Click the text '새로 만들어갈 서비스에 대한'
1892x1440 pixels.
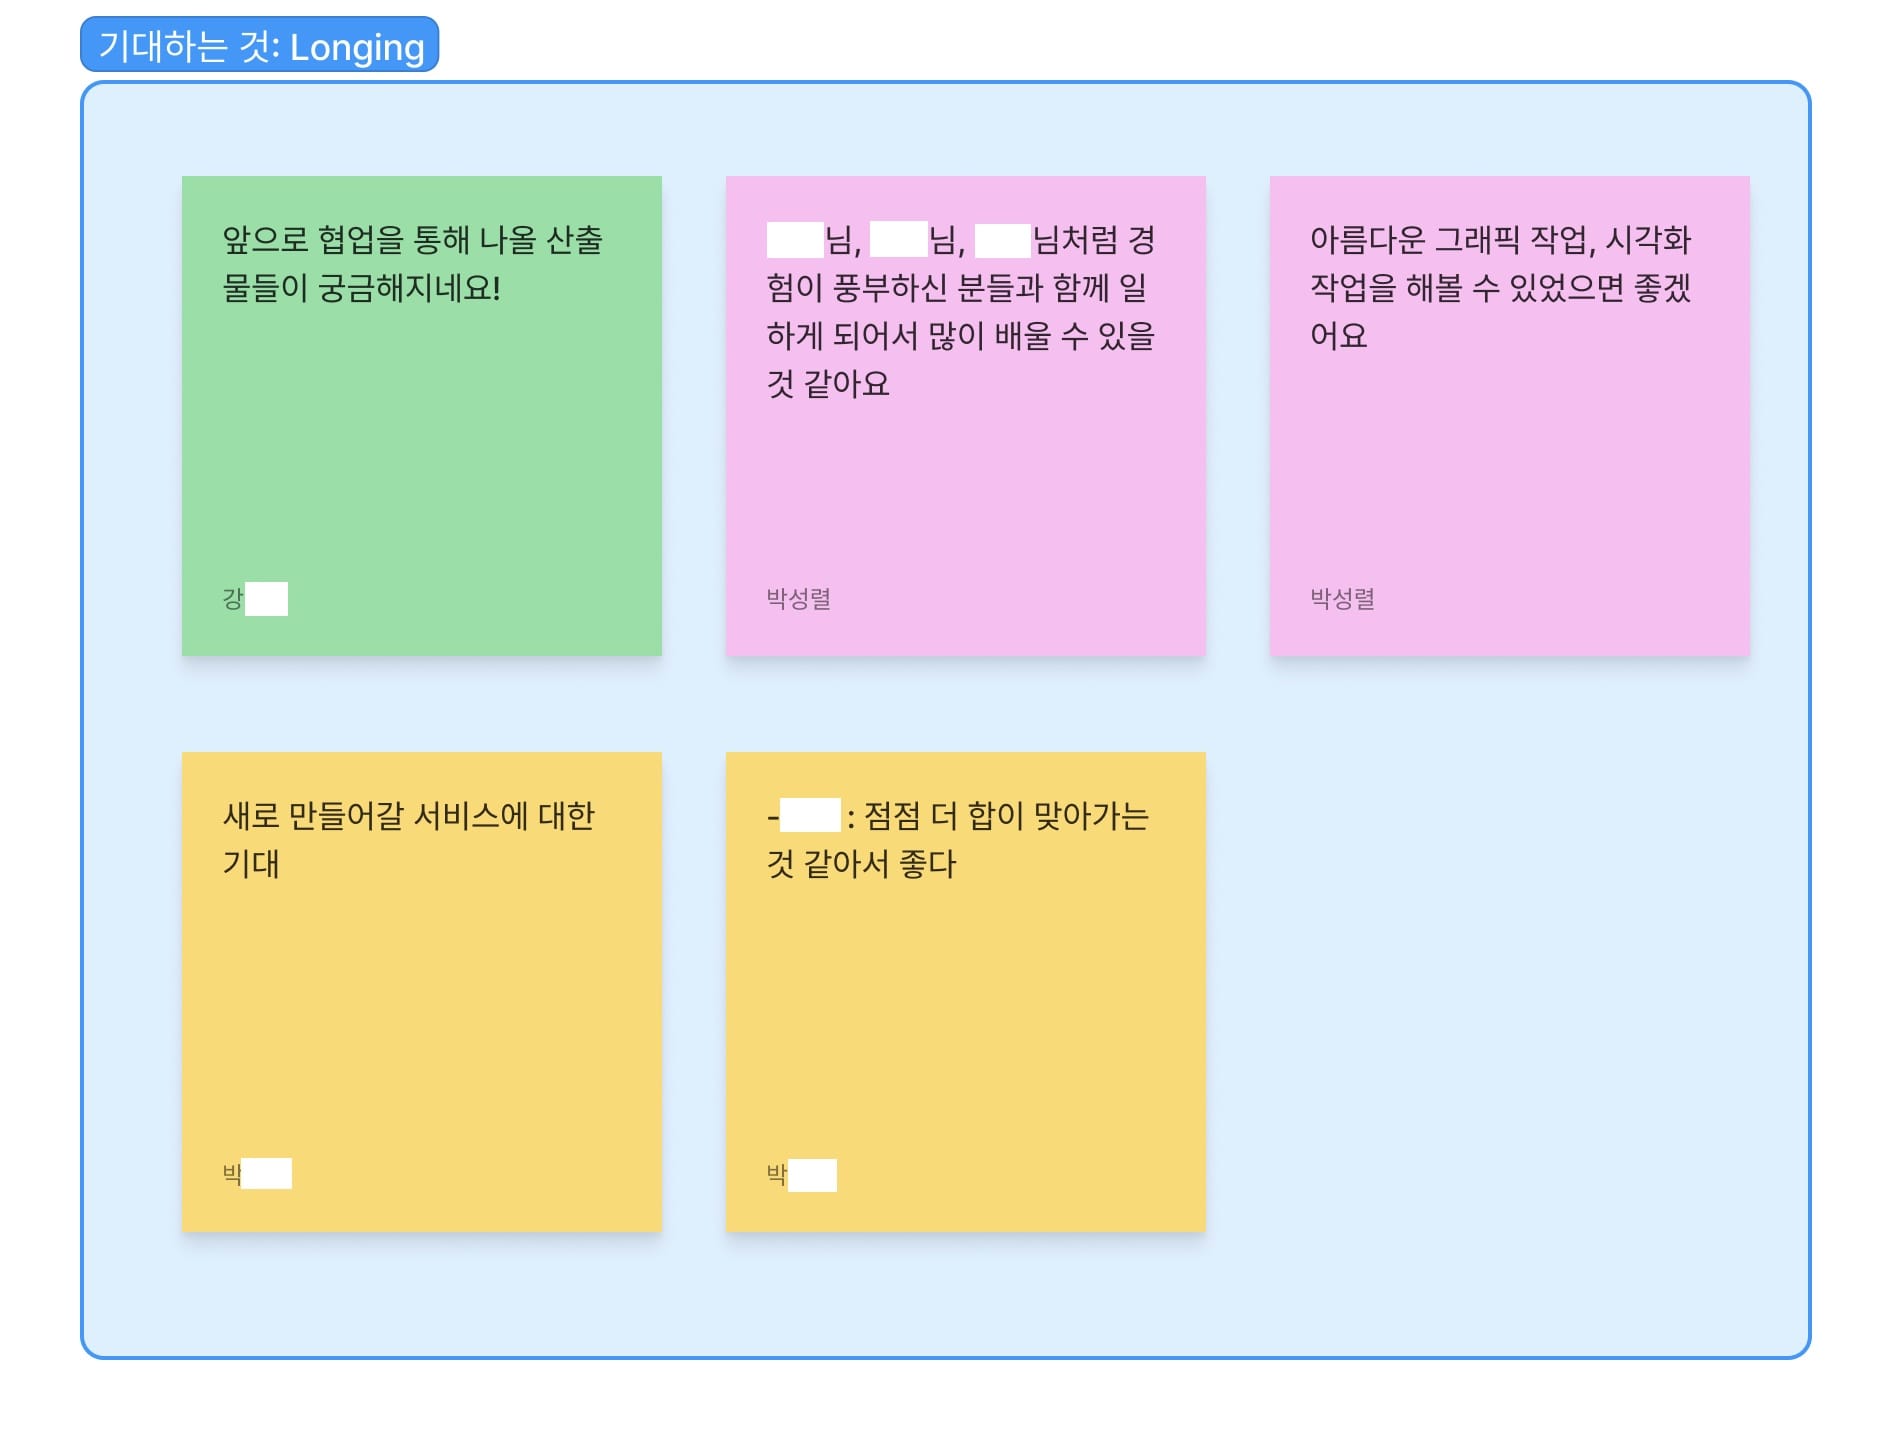tap(408, 816)
